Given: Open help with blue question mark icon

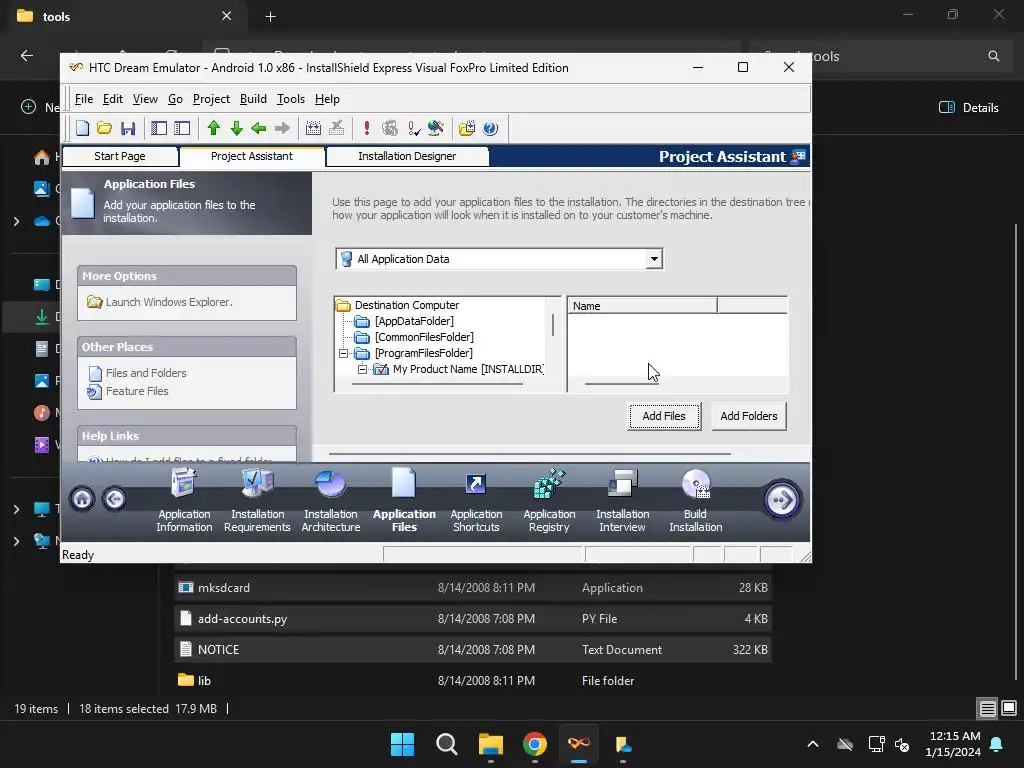Looking at the screenshot, I should click(490, 128).
